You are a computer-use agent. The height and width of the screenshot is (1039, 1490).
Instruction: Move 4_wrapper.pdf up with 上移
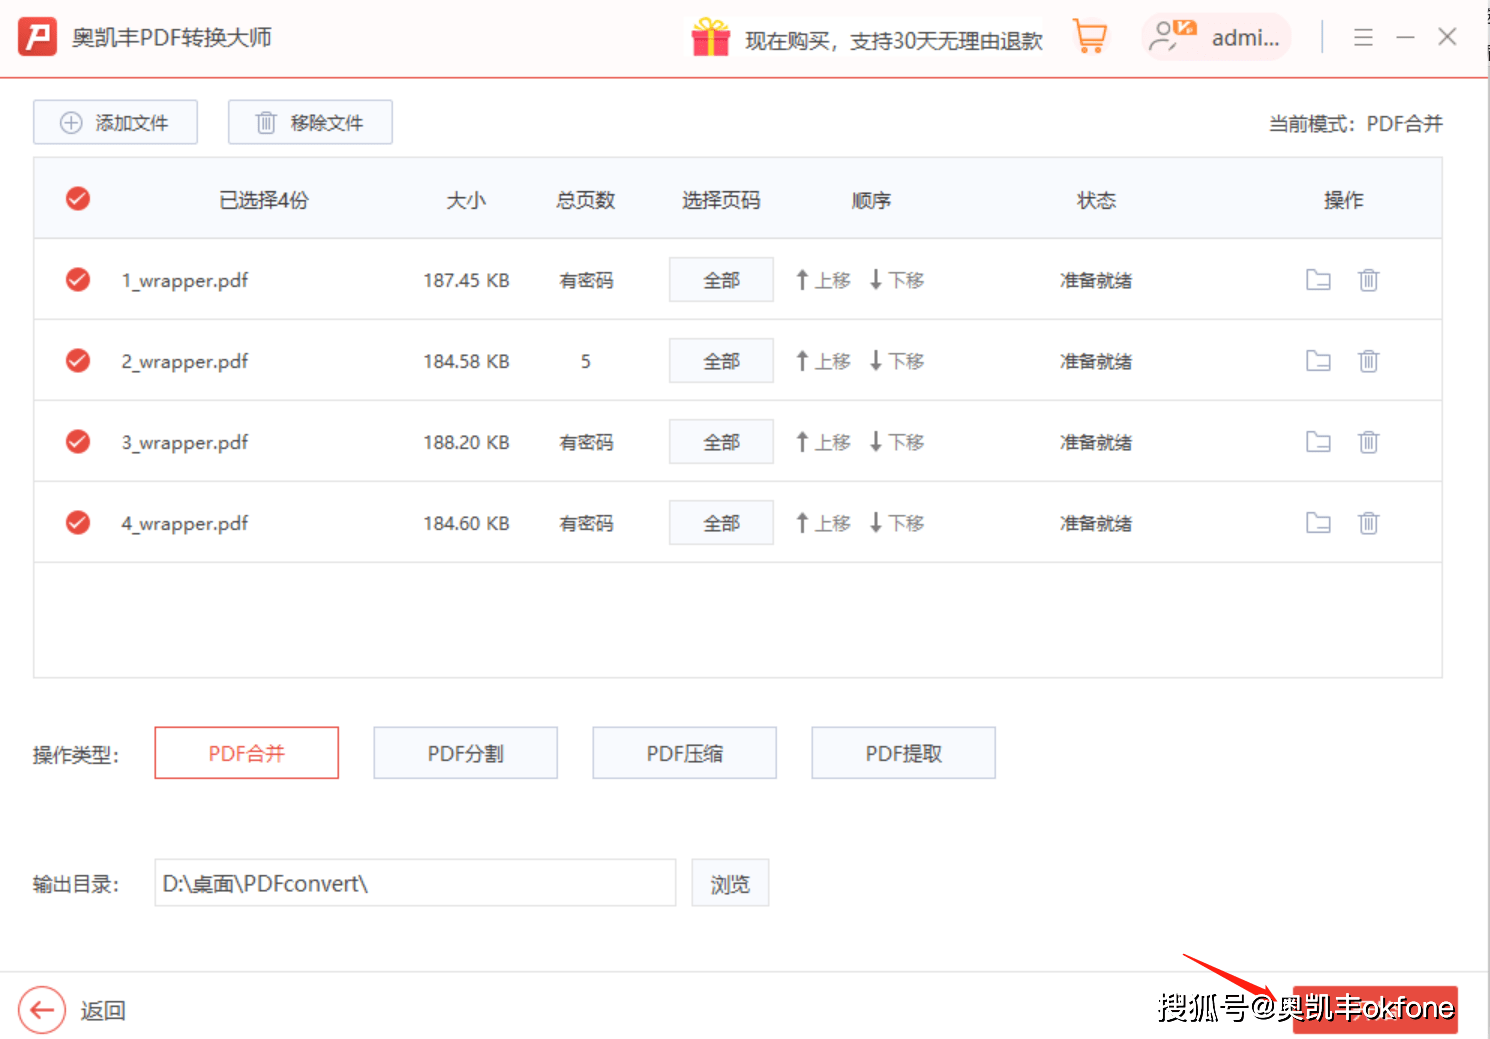click(823, 523)
